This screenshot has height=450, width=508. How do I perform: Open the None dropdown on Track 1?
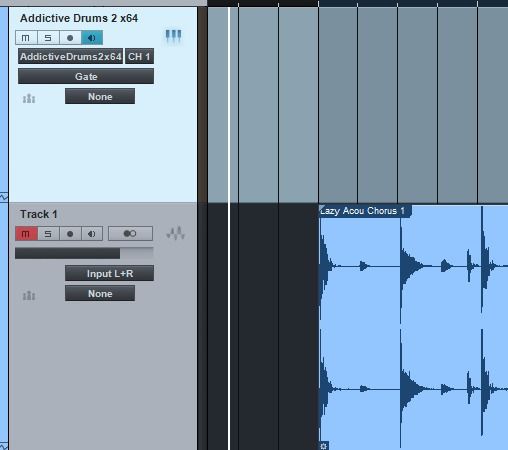pos(100,293)
